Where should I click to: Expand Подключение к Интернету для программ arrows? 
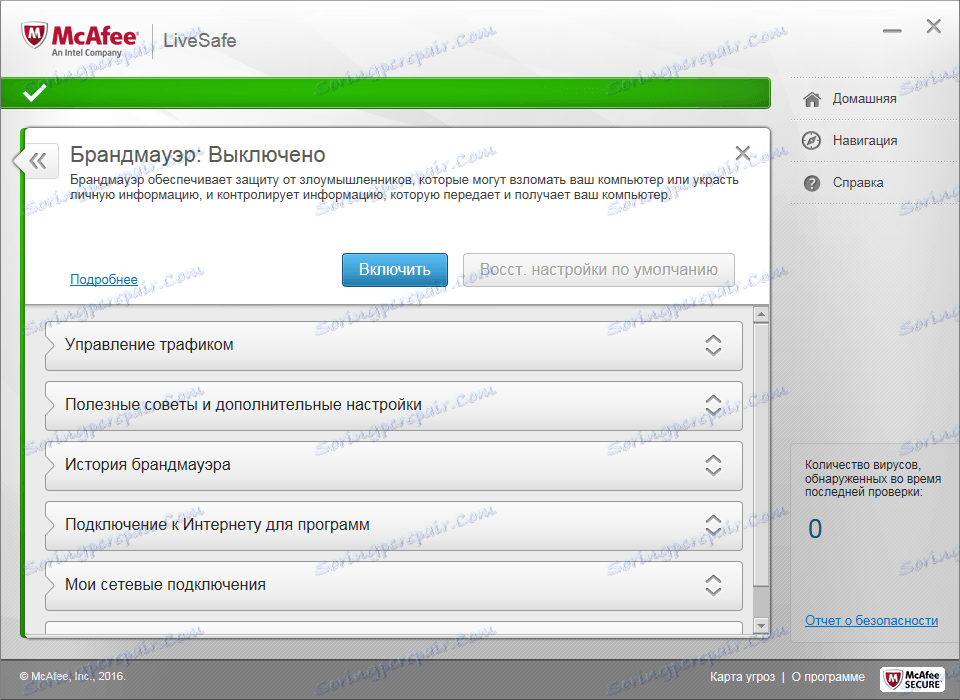point(713,525)
